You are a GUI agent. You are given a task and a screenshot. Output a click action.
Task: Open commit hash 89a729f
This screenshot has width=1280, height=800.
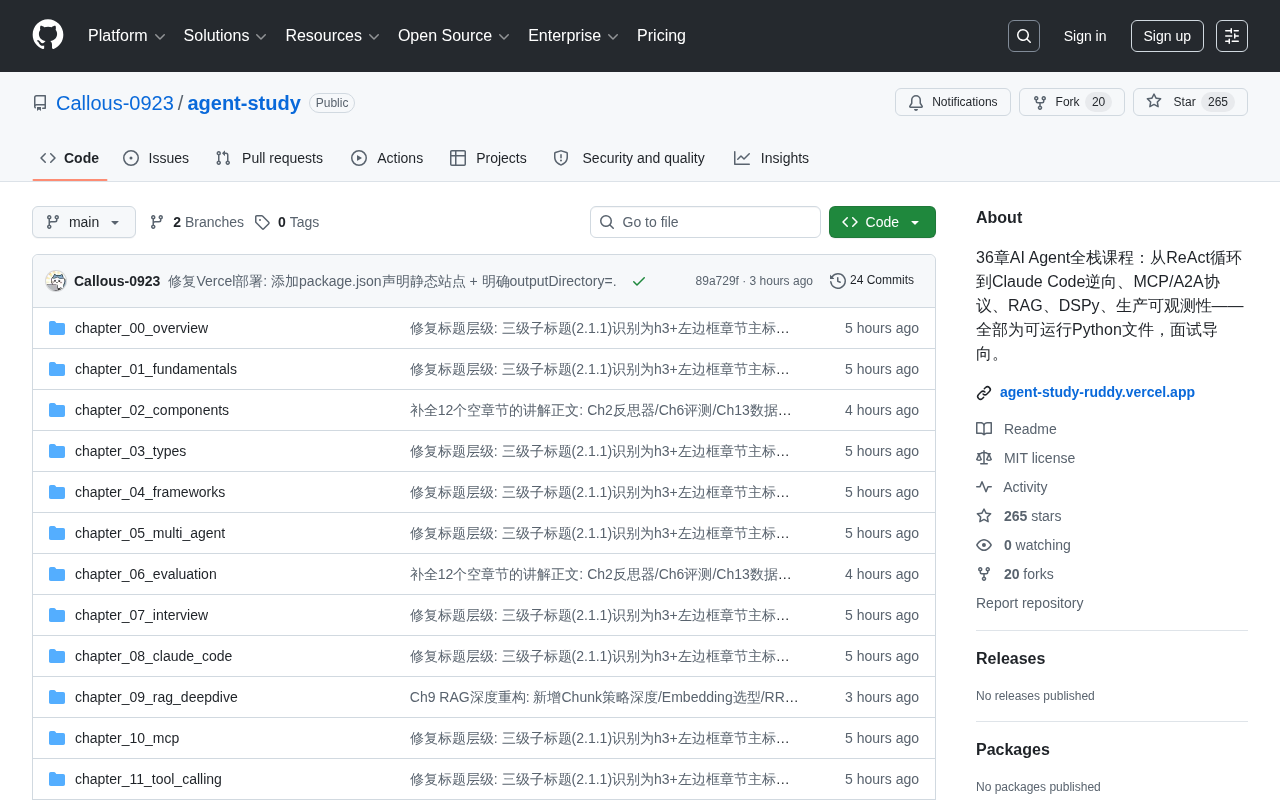717,281
